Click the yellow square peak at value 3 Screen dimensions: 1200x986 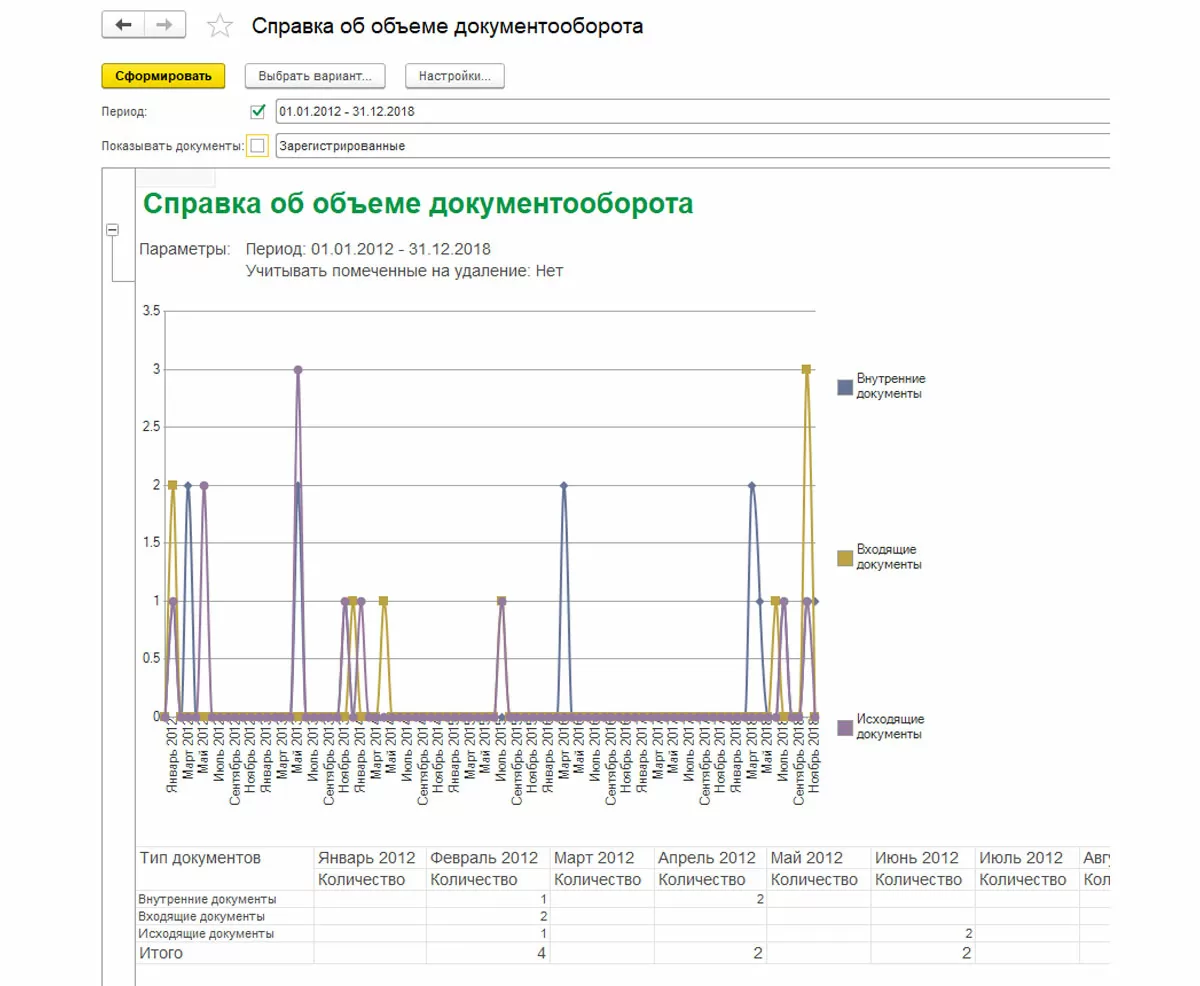(806, 370)
